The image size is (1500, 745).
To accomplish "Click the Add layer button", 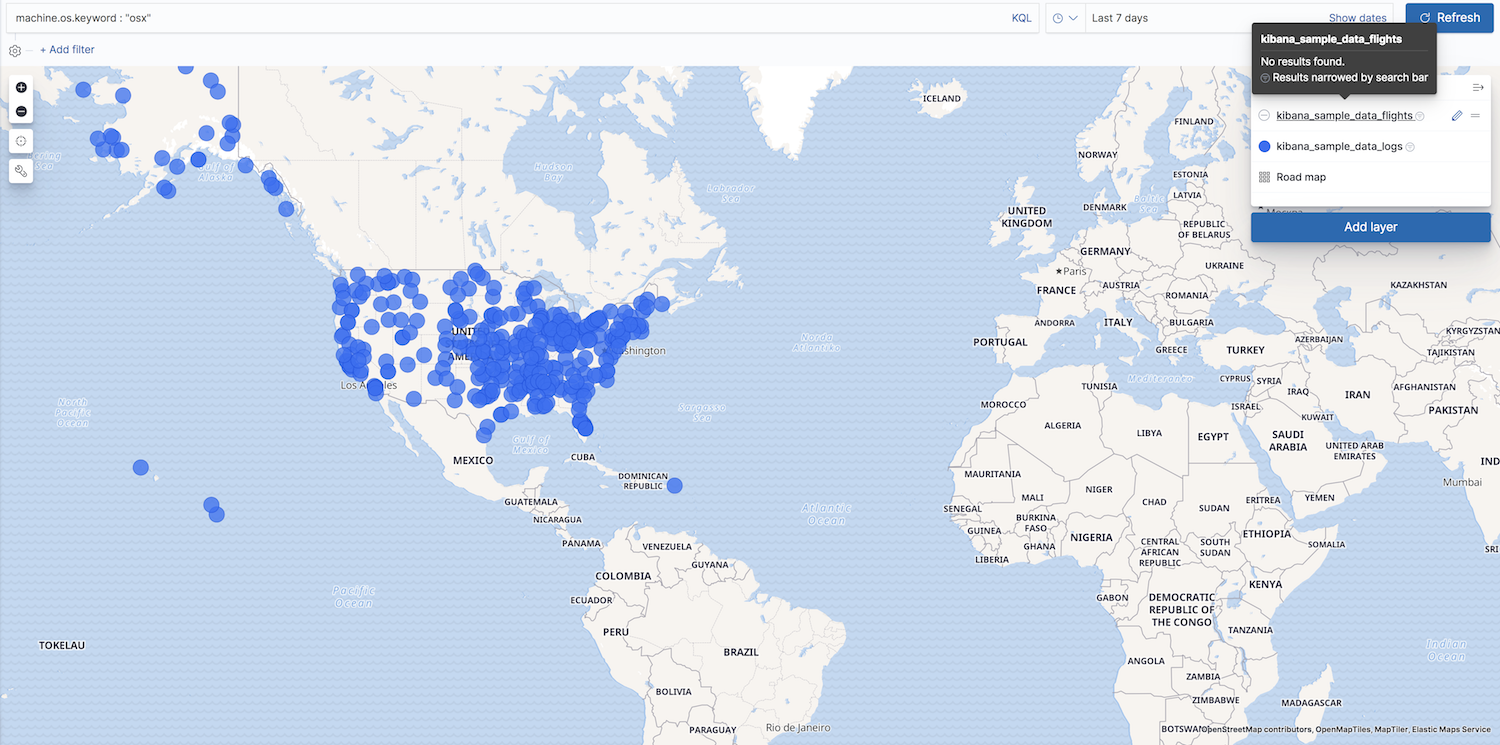I will [x=1370, y=227].
